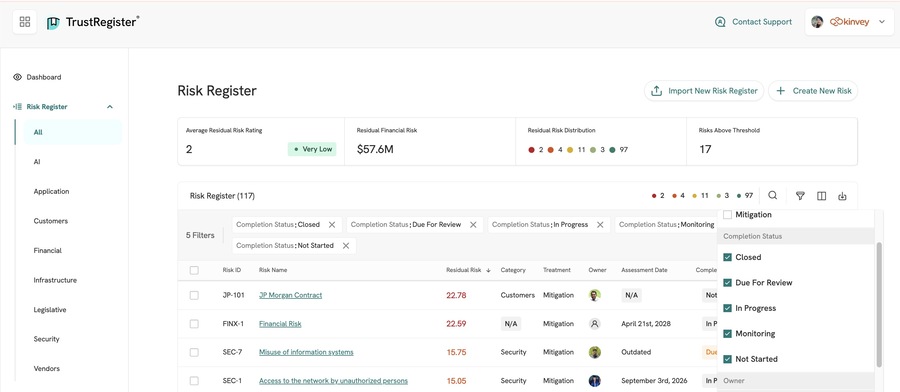
Task: Open the apps grid menu icon
Action: coord(25,22)
